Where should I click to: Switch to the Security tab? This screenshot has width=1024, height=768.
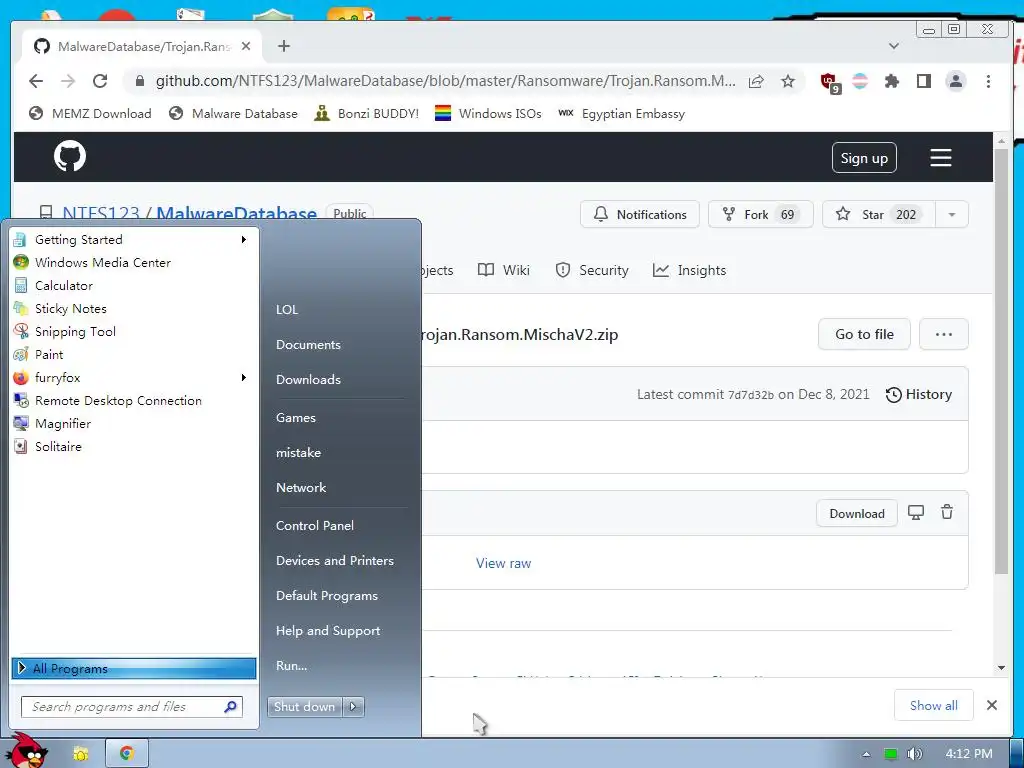pos(592,270)
